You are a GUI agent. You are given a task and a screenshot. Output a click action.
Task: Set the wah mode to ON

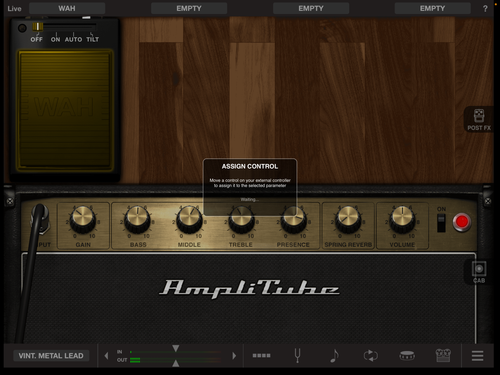click(55, 39)
